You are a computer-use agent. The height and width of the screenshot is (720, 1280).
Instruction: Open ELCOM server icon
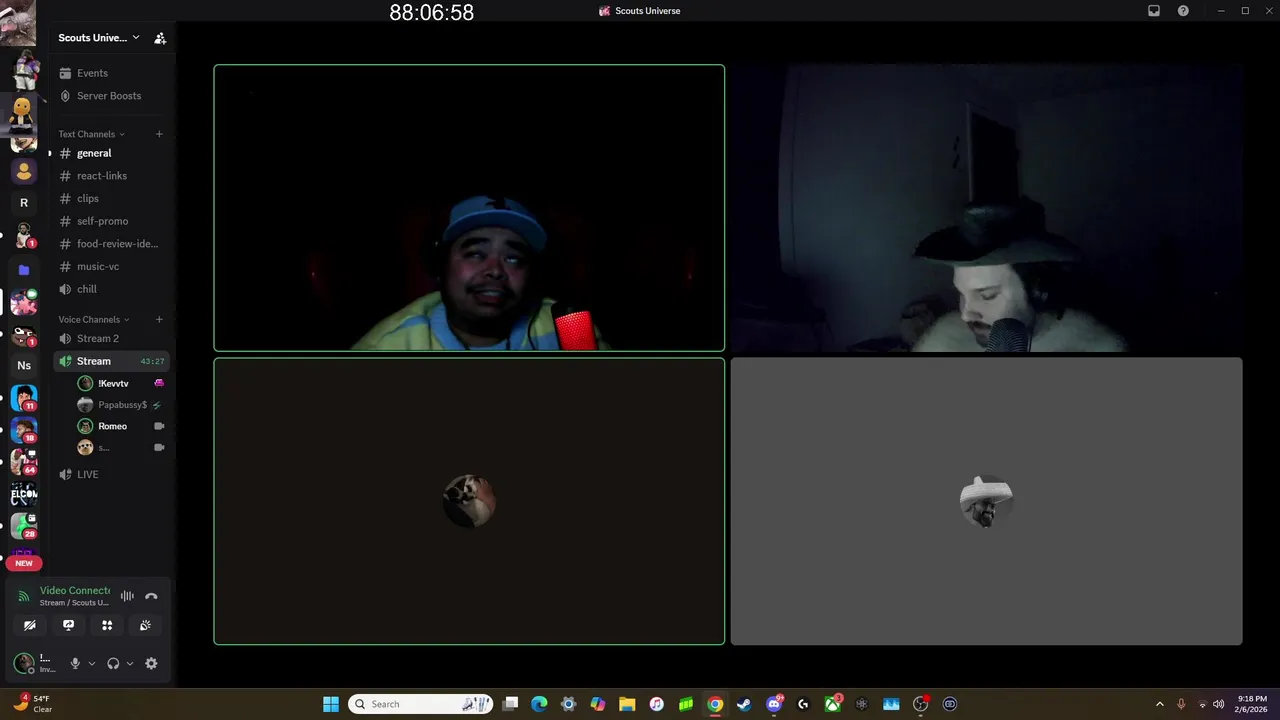click(24, 493)
